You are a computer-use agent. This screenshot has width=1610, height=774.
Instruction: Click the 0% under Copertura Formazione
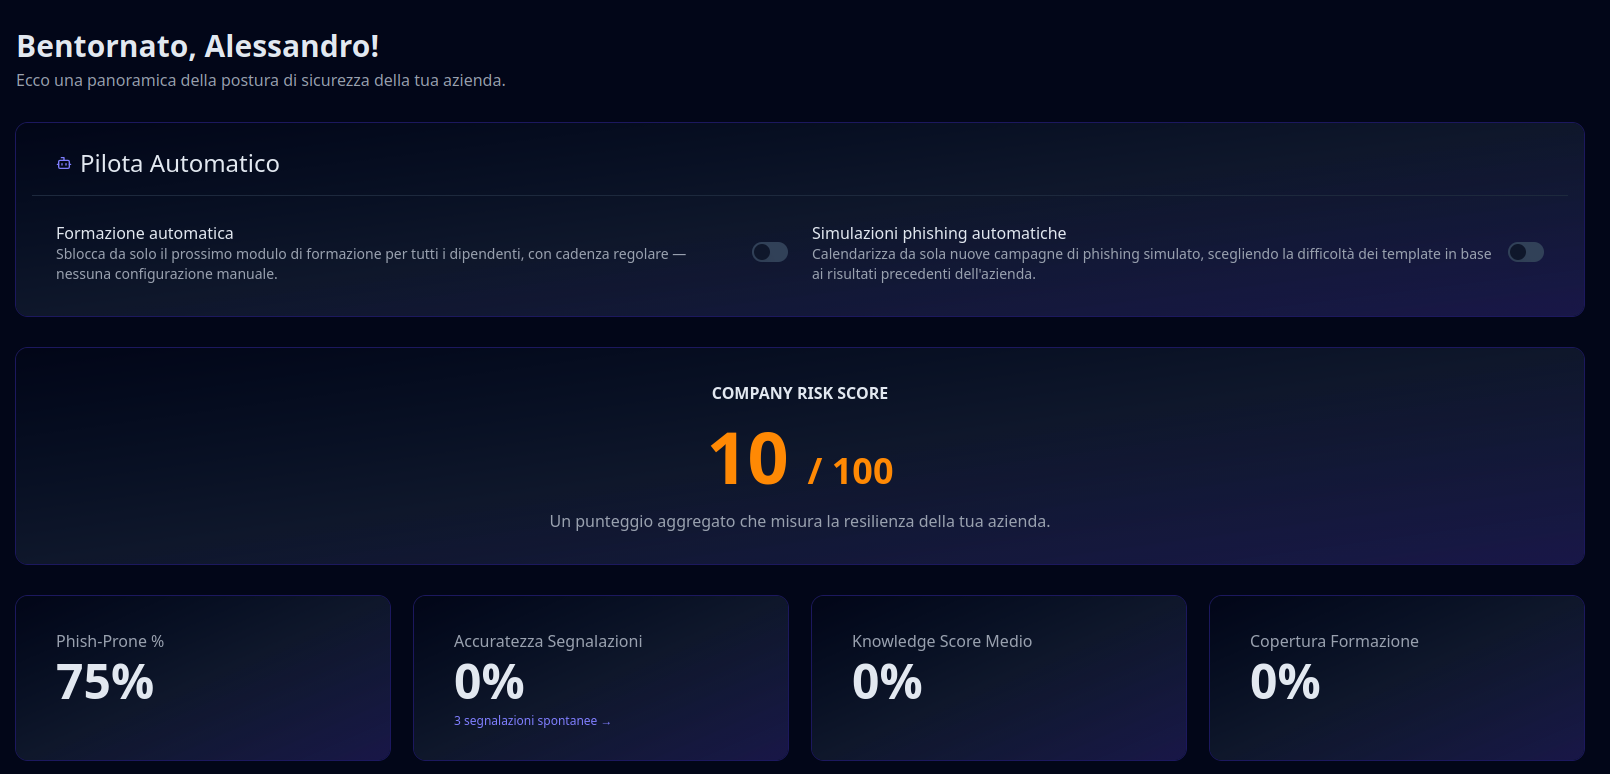point(1285,682)
